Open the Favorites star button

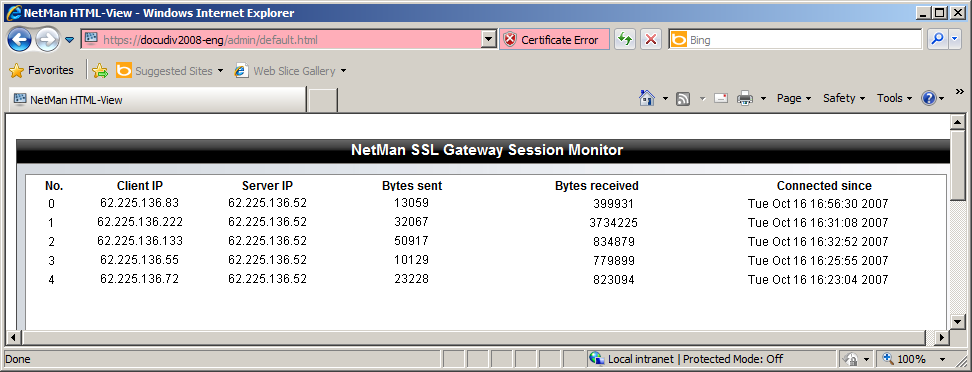pos(42,71)
